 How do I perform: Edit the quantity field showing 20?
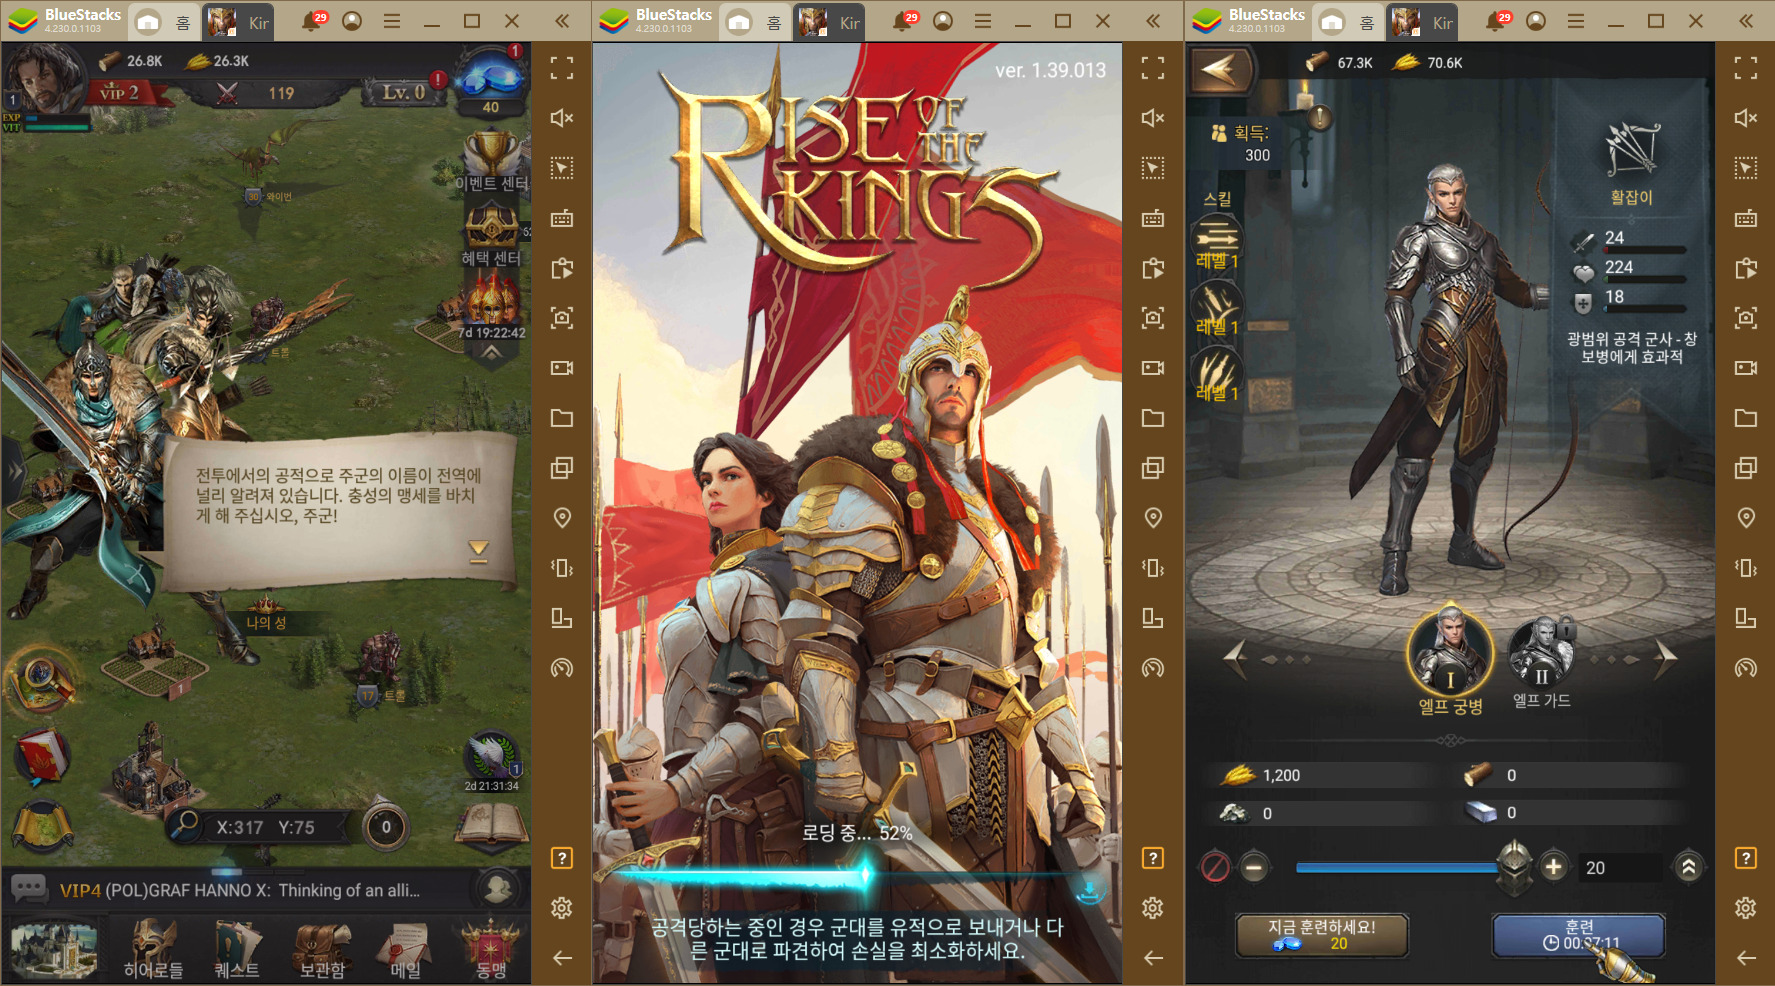[x=1620, y=868]
